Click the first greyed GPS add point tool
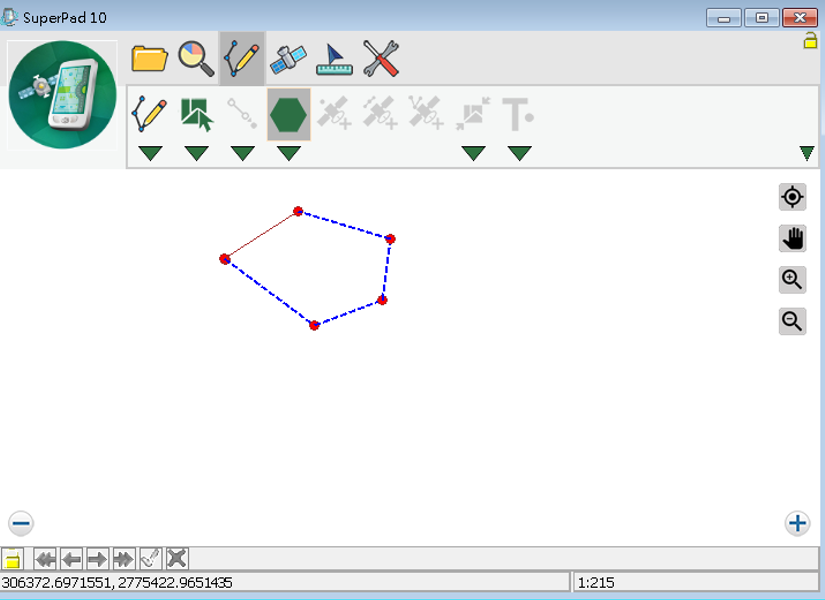This screenshot has height=600, width=825. [x=335, y=113]
